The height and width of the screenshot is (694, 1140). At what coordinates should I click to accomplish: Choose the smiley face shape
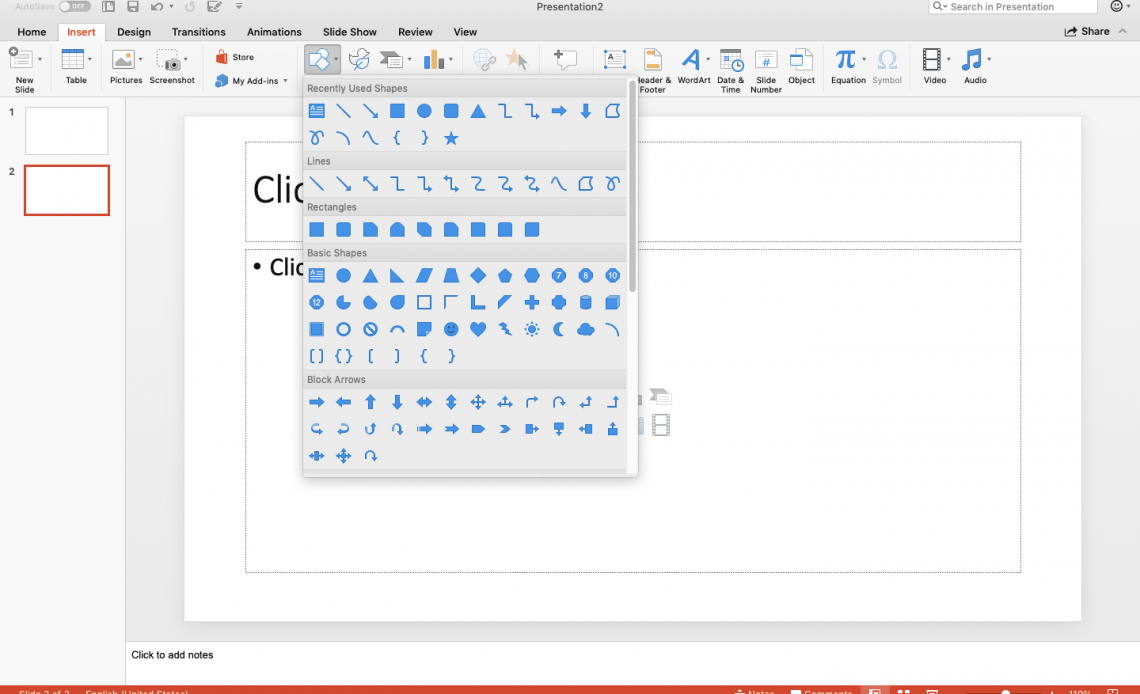point(451,329)
